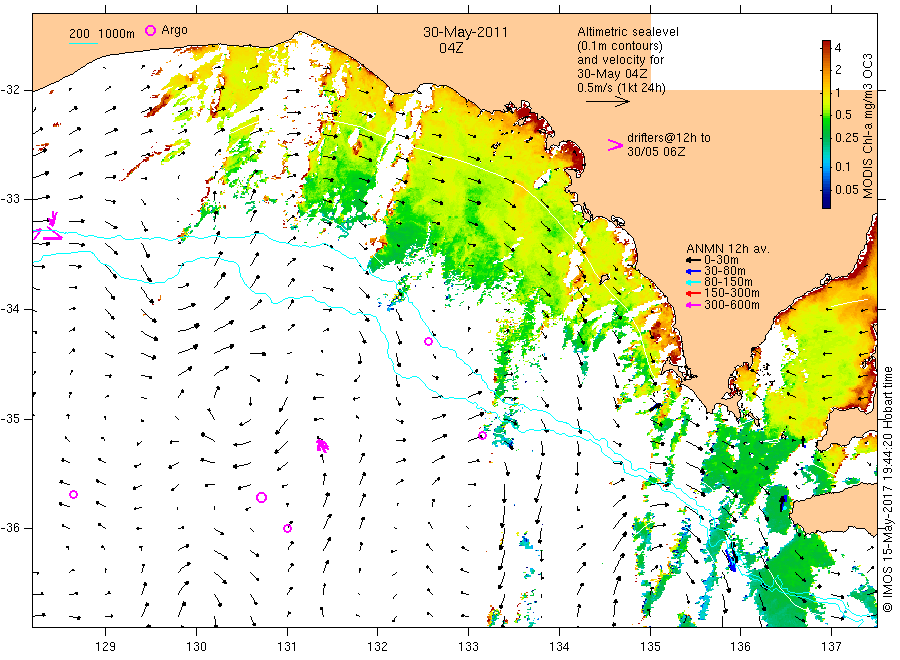Click the longitude label 133
Image resolution: width=900 pixels, height=660 pixels.
coord(468,647)
